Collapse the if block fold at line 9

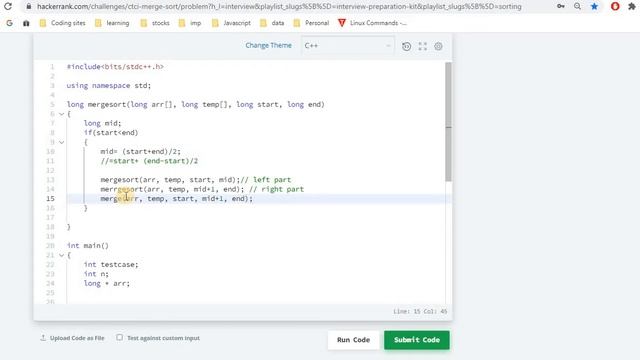(62, 142)
